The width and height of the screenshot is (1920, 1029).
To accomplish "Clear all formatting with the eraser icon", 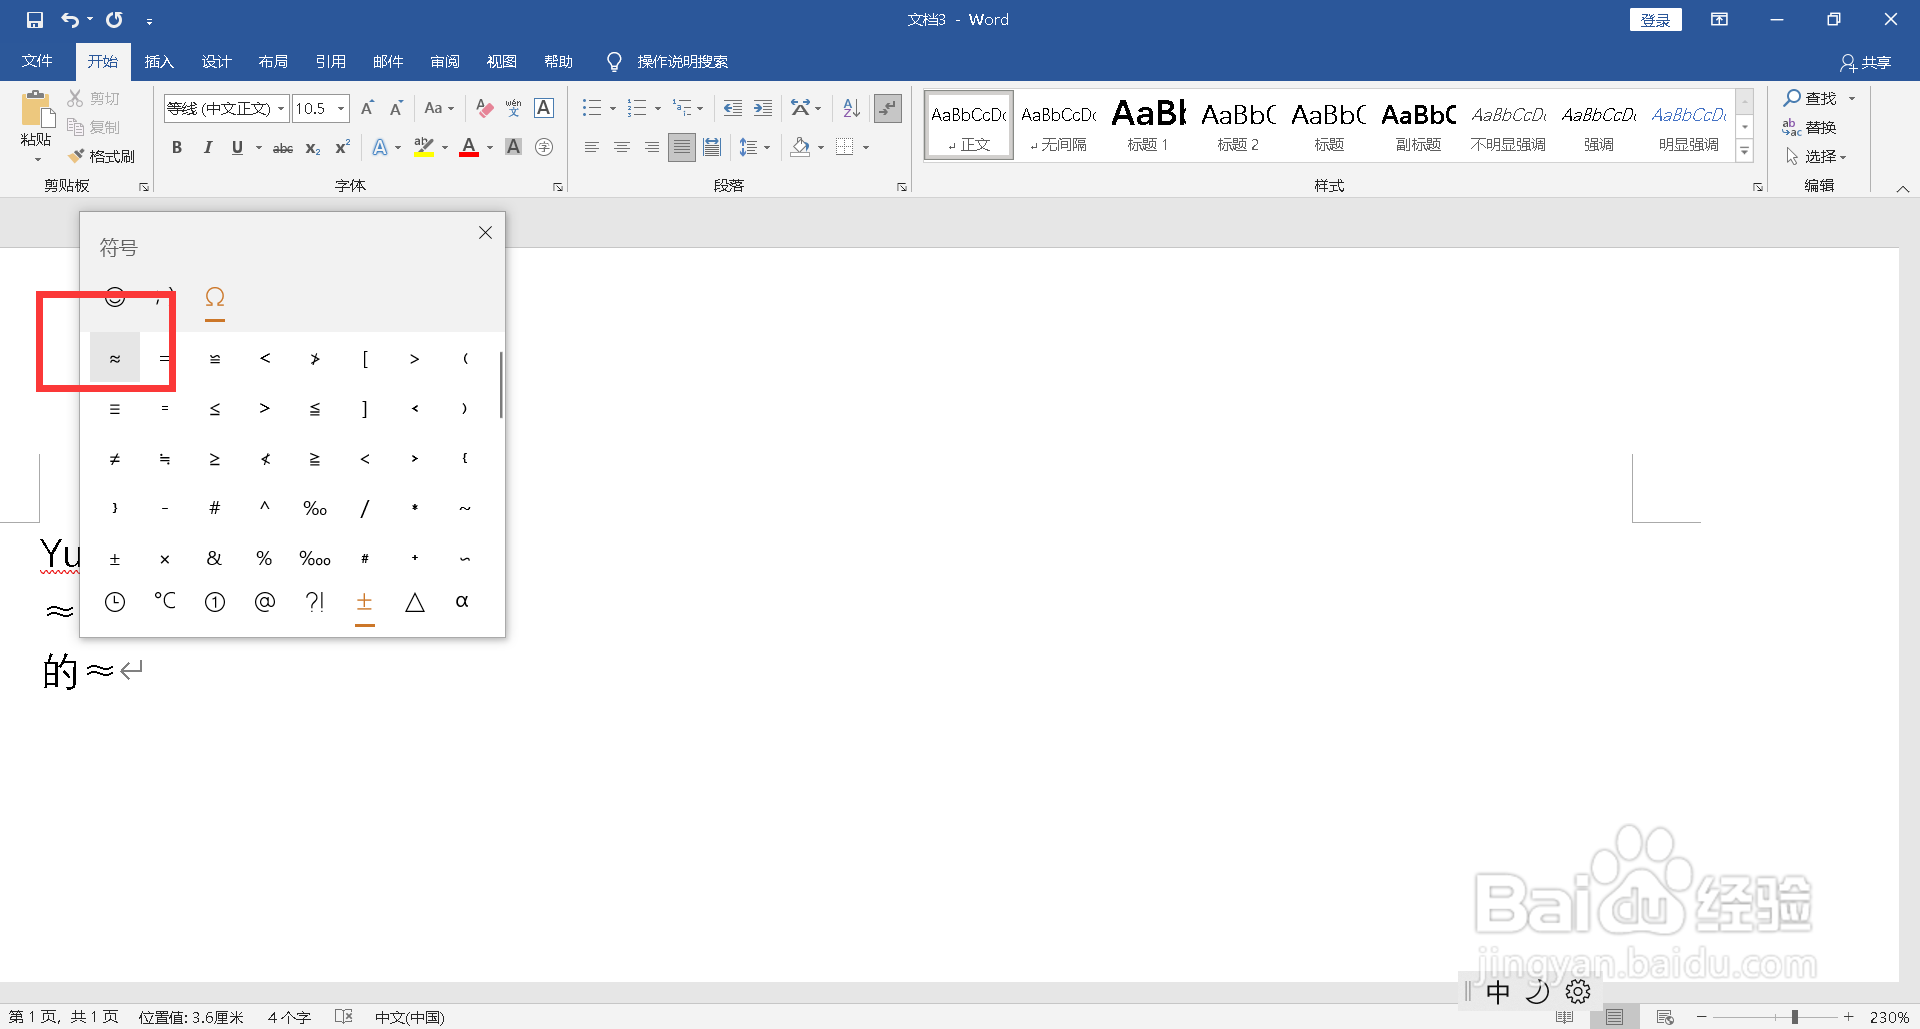I will coord(484,108).
